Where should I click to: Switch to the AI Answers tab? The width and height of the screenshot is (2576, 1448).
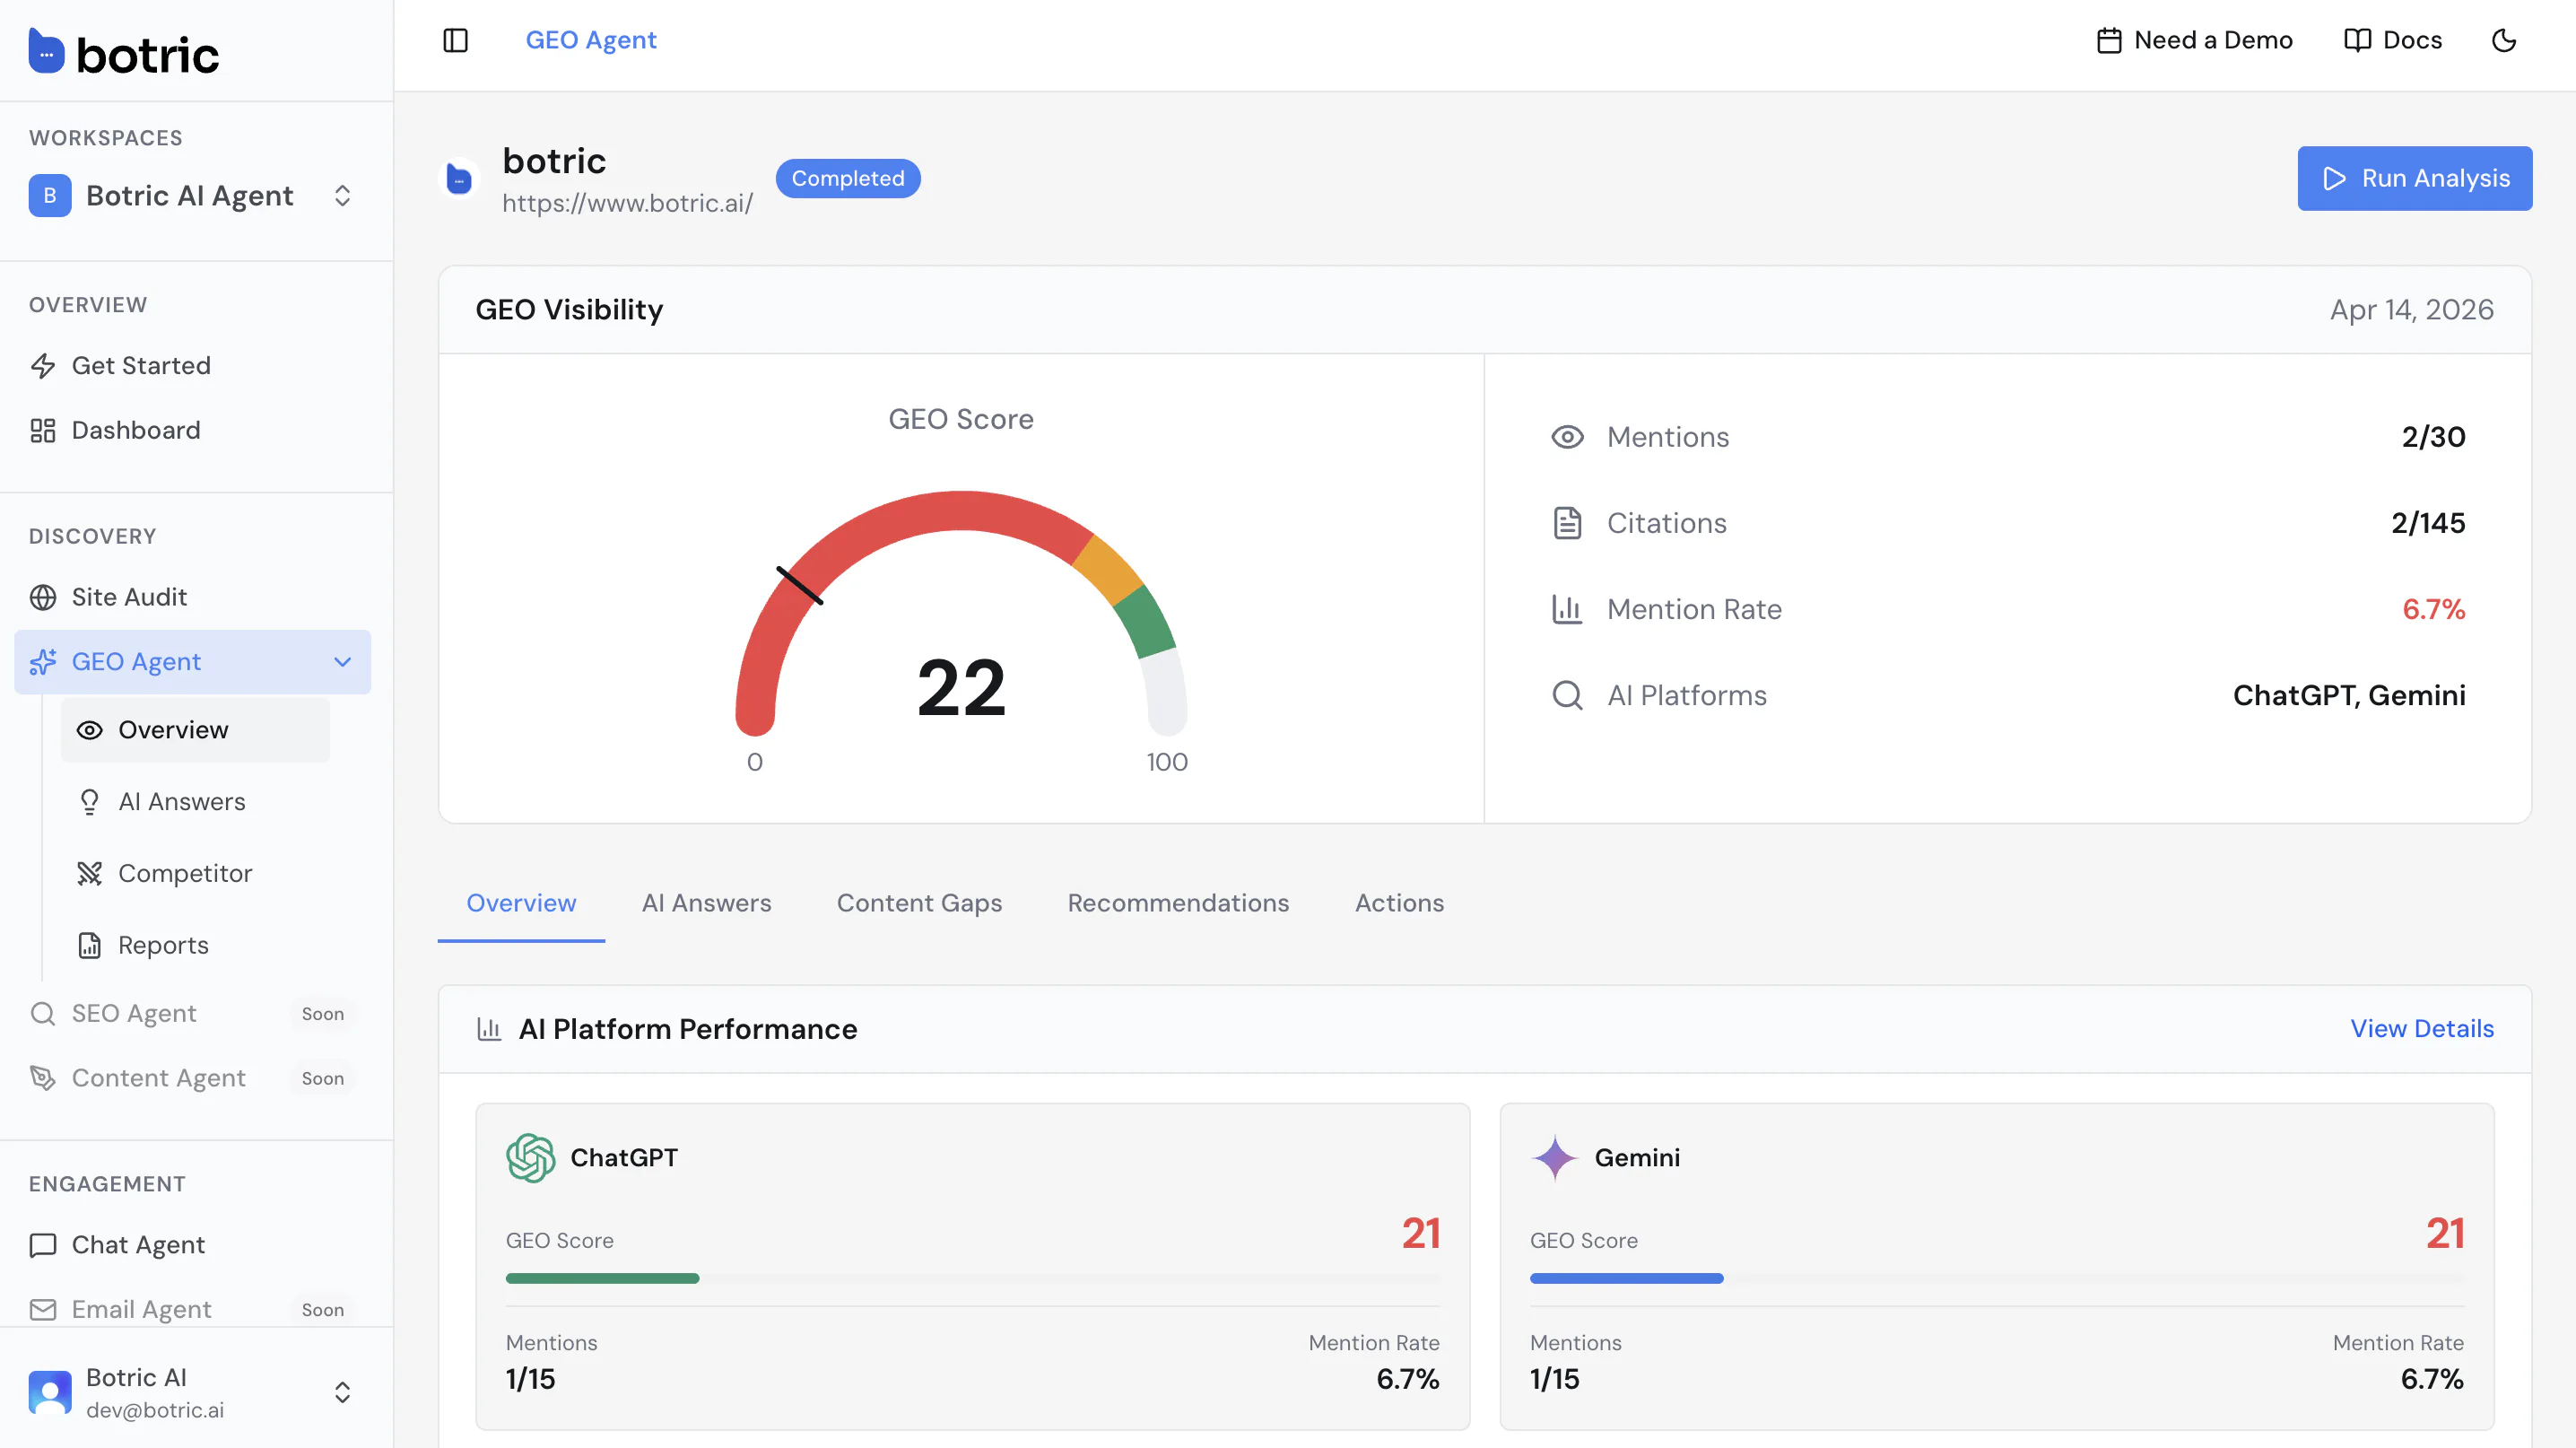click(x=706, y=904)
